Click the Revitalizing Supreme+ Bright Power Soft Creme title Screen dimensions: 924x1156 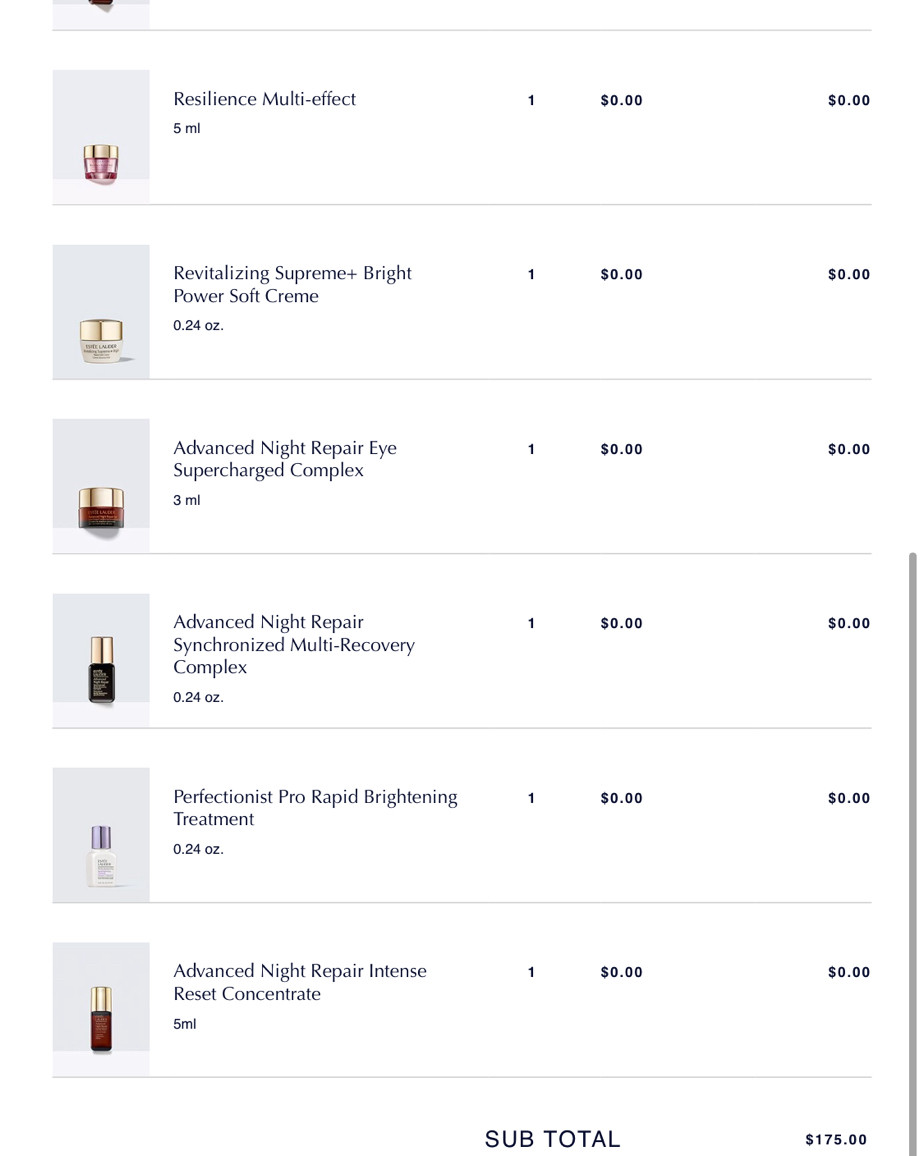pyautogui.click(x=292, y=285)
